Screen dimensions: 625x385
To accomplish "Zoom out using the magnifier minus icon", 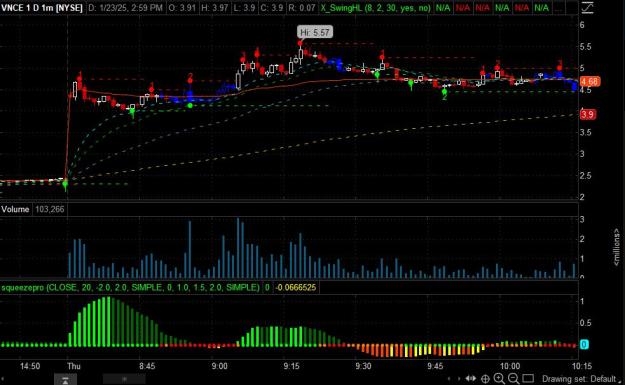I will pos(513,379).
